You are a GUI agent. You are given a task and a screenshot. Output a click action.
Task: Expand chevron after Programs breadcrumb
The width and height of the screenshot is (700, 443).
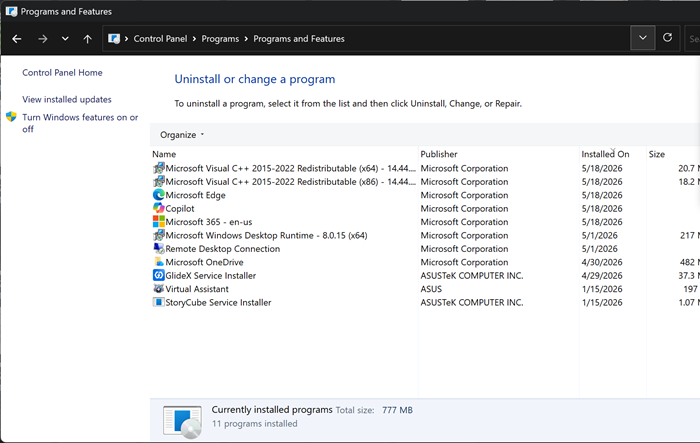(x=246, y=39)
